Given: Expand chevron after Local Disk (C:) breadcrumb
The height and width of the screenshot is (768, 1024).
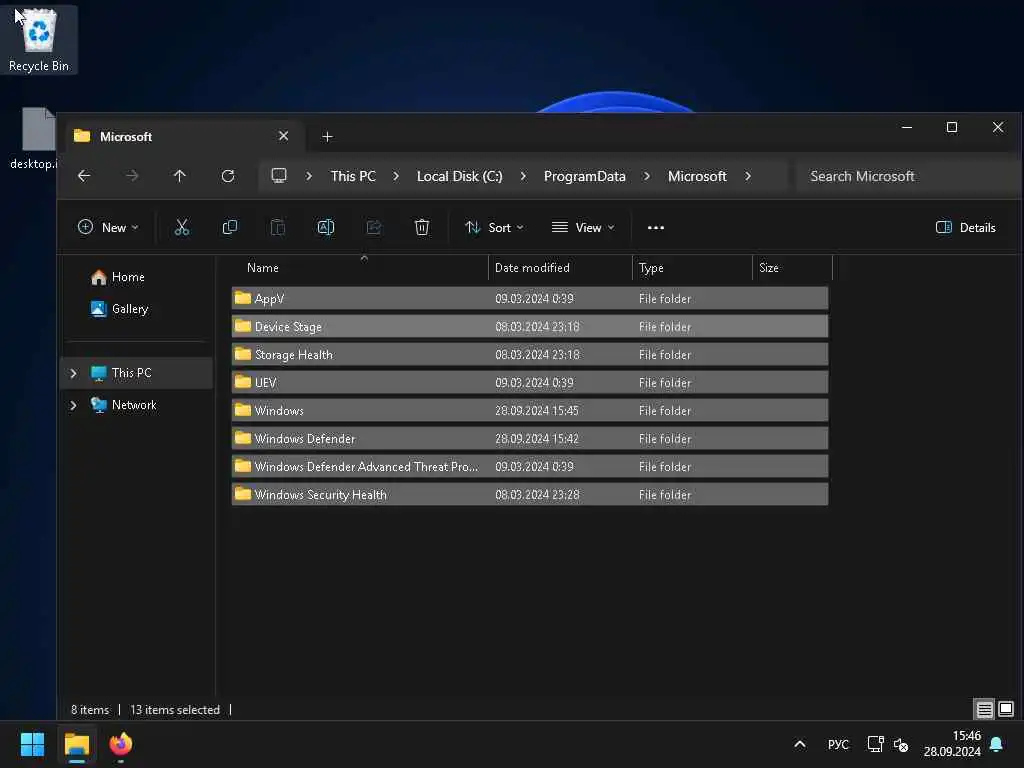Looking at the screenshot, I should coord(523,176).
